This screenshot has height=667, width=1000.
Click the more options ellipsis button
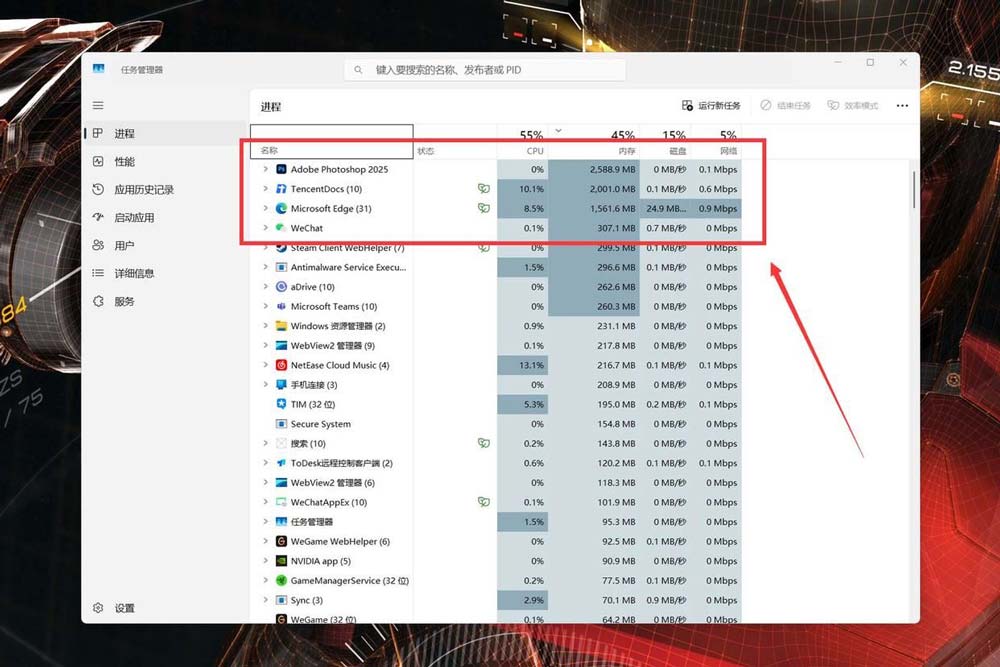[x=902, y=106]
